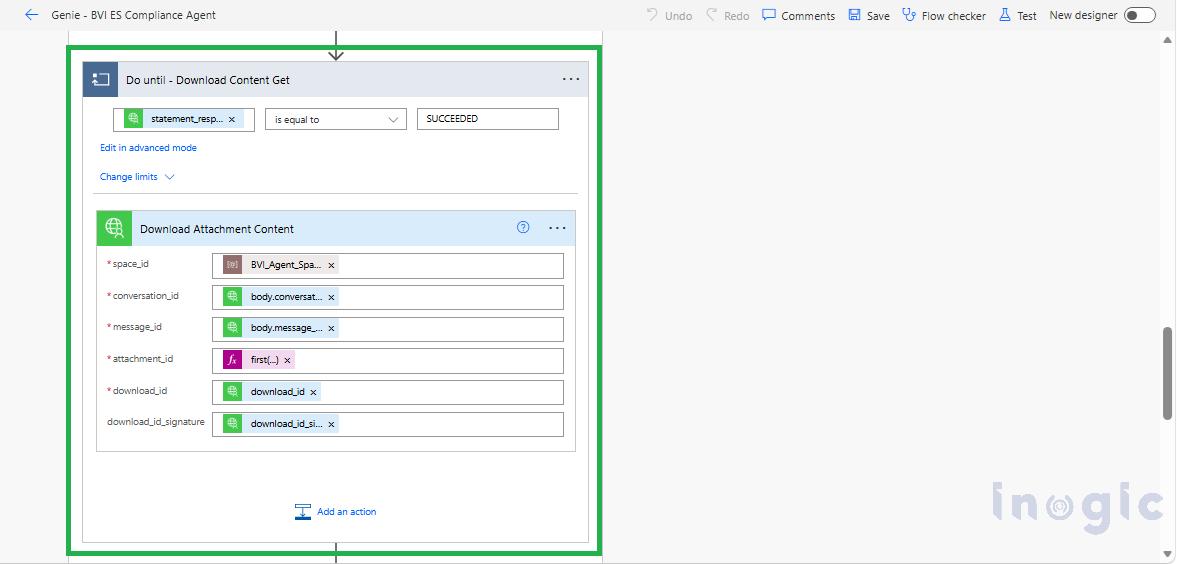Remove the first(...) expression token
Screen dimensions: 1178x564
click(287, 360)
